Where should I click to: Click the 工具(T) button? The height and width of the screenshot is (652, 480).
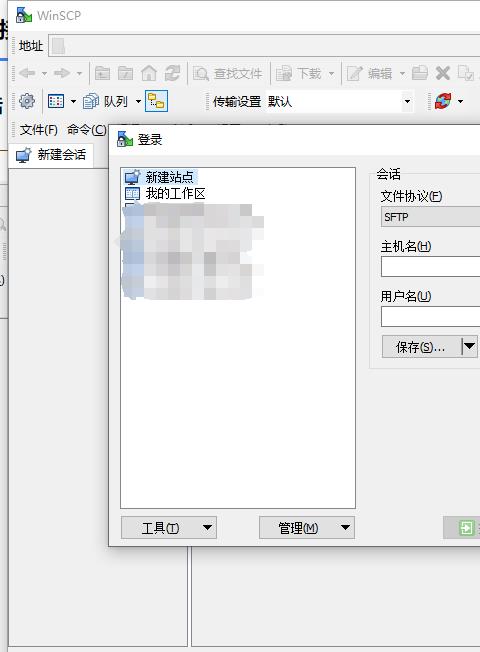coord(168,528)
